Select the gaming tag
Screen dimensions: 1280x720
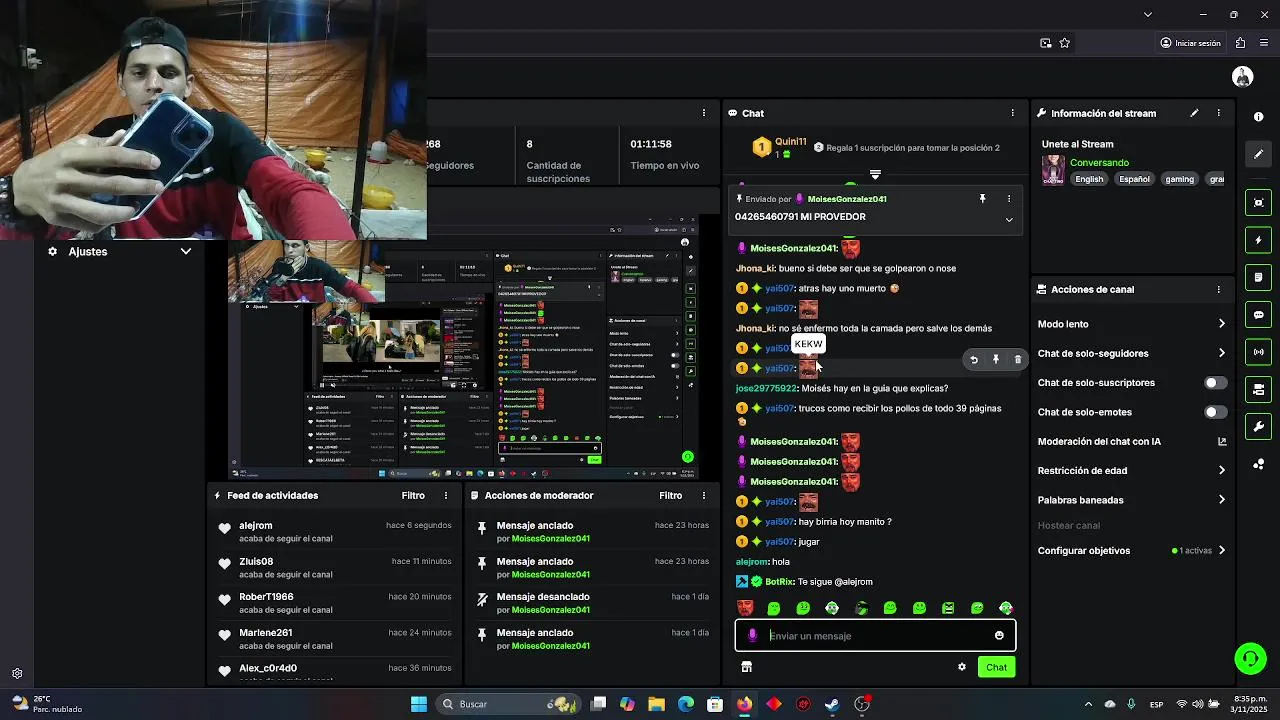(1179, 179)
